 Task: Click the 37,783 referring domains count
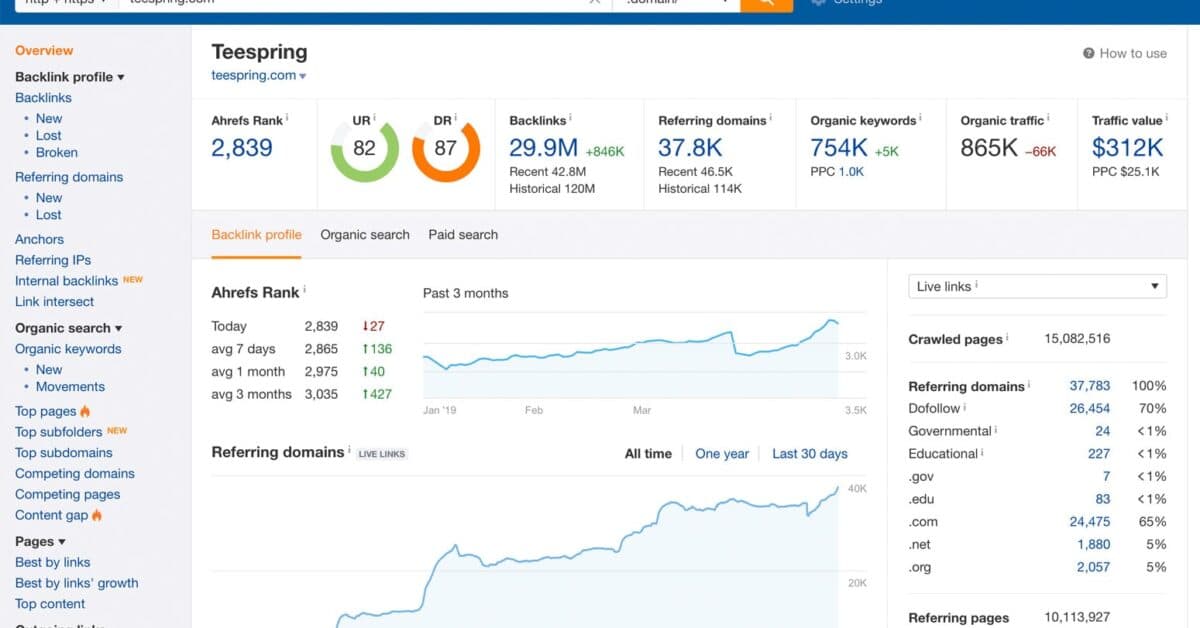click(x=1089, y=386)
